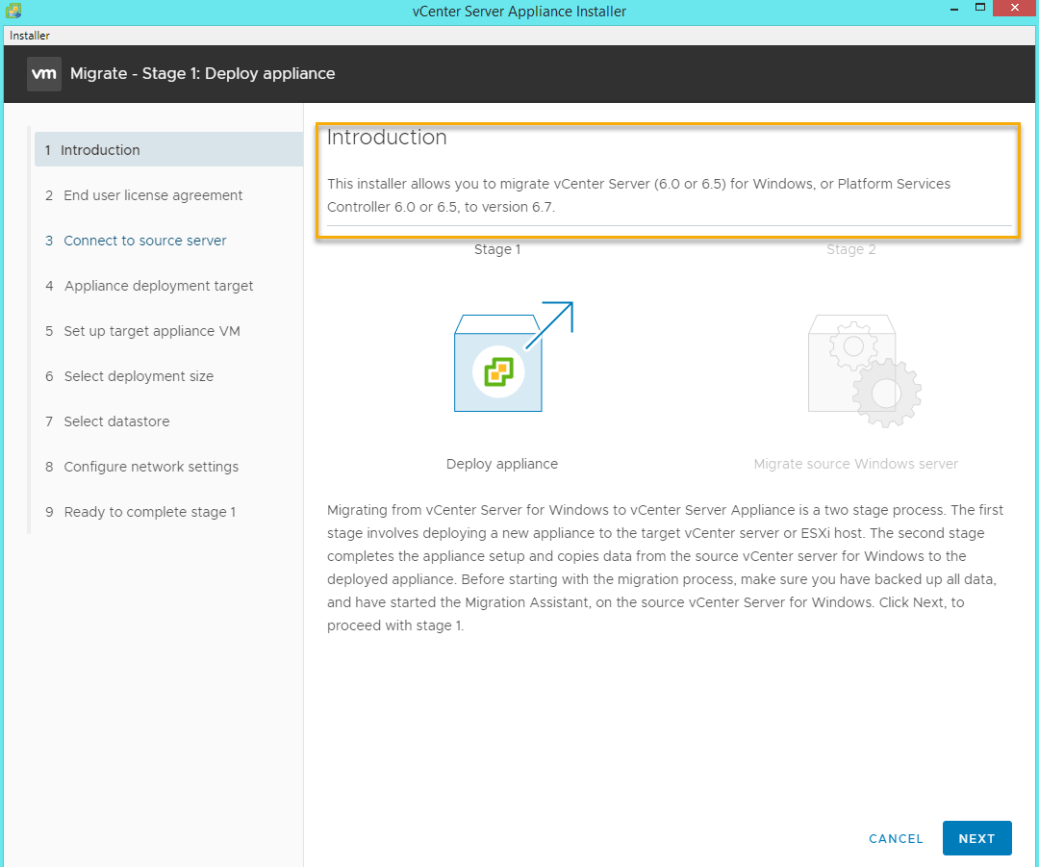Open the Select datastore step

tap(116, 421)
